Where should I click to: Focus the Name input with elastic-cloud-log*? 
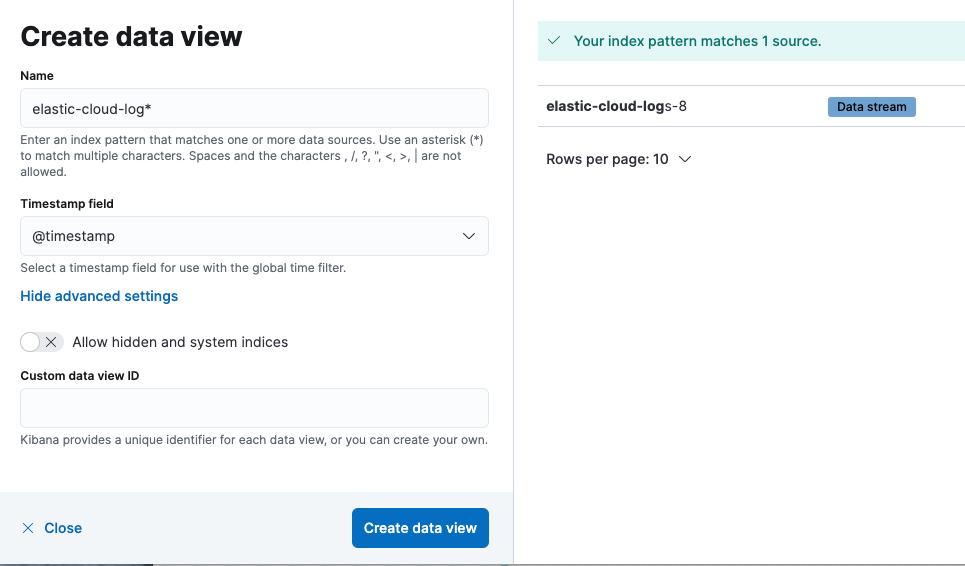coord(254,108)
